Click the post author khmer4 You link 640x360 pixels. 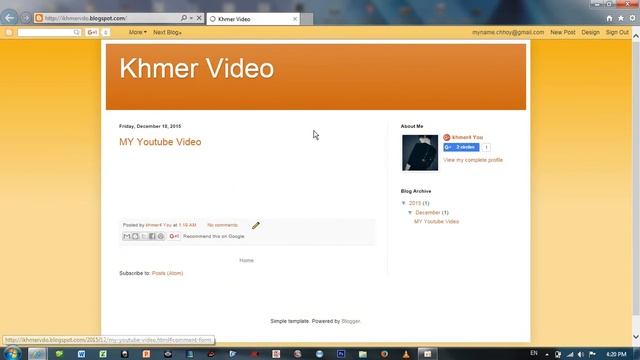[158, 225]
